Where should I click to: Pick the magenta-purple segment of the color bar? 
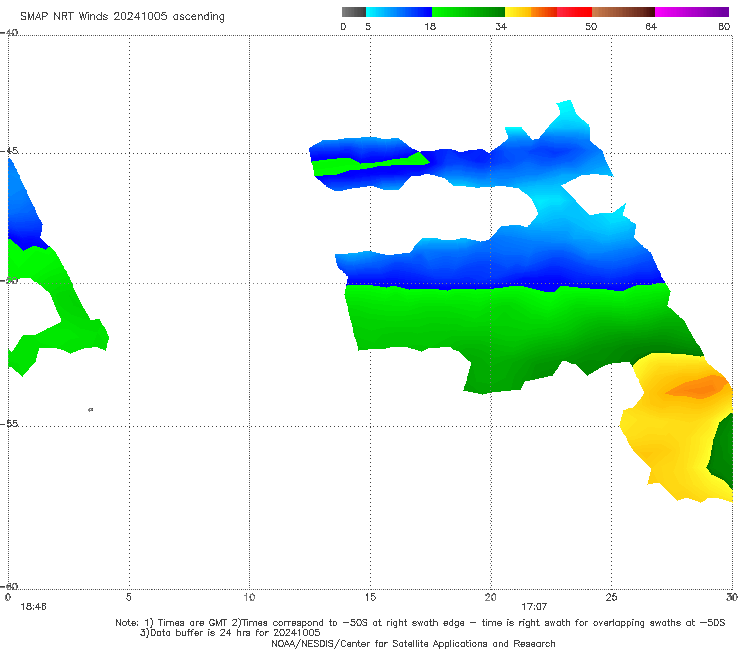[692, 12]
